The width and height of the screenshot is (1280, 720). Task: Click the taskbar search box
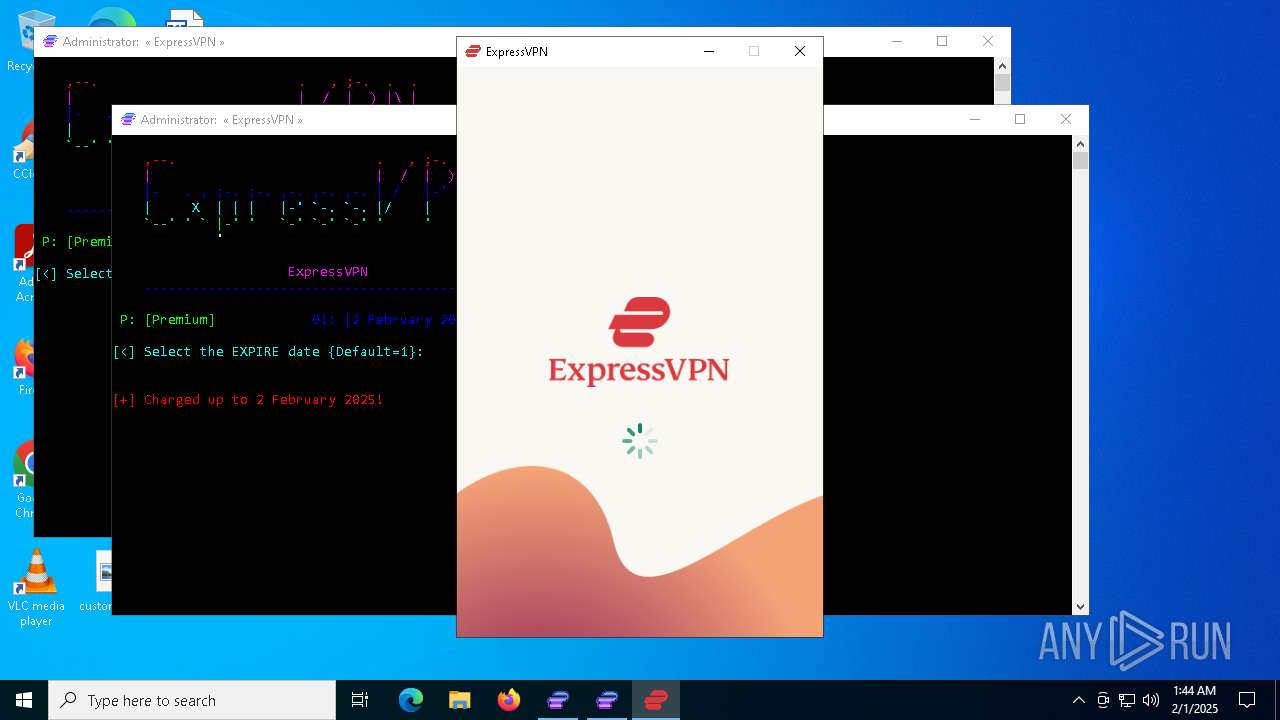tap(192, 700)
